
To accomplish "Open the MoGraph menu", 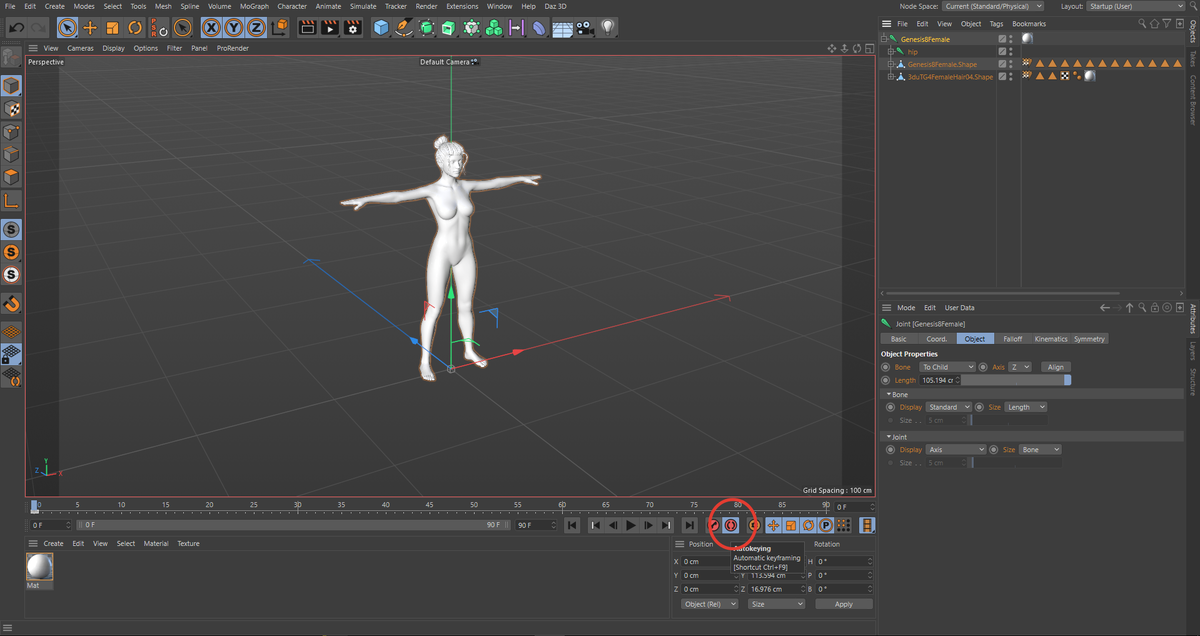I will (x=254, y=6).
